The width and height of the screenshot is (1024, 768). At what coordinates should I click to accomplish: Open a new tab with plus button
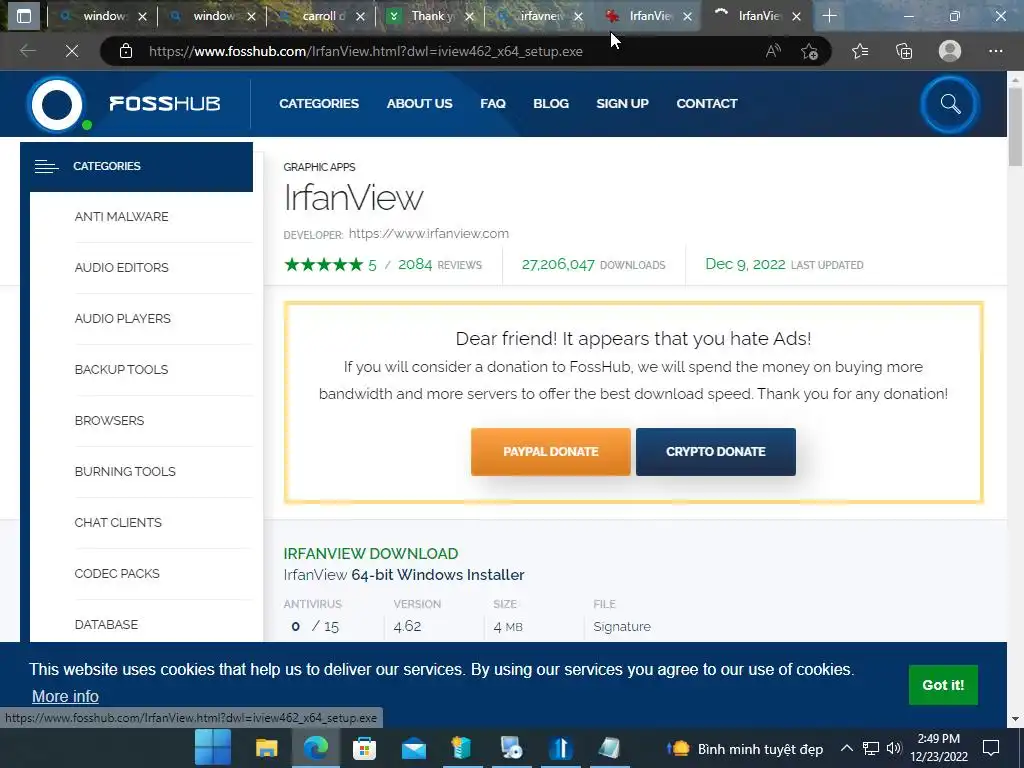[x=829, y=16]
